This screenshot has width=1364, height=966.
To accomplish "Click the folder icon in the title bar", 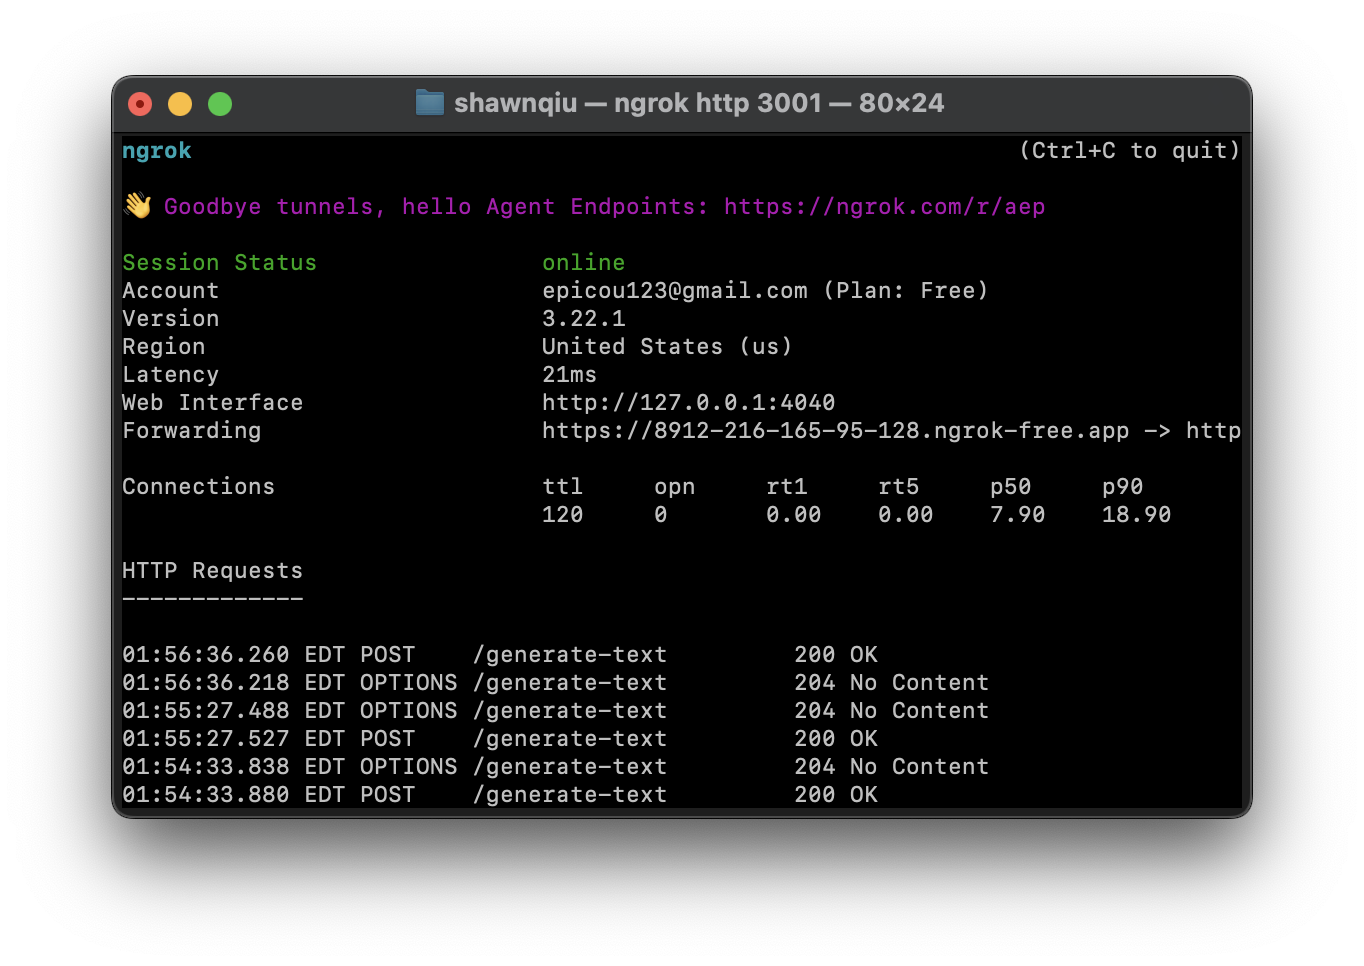I will 429,103.
